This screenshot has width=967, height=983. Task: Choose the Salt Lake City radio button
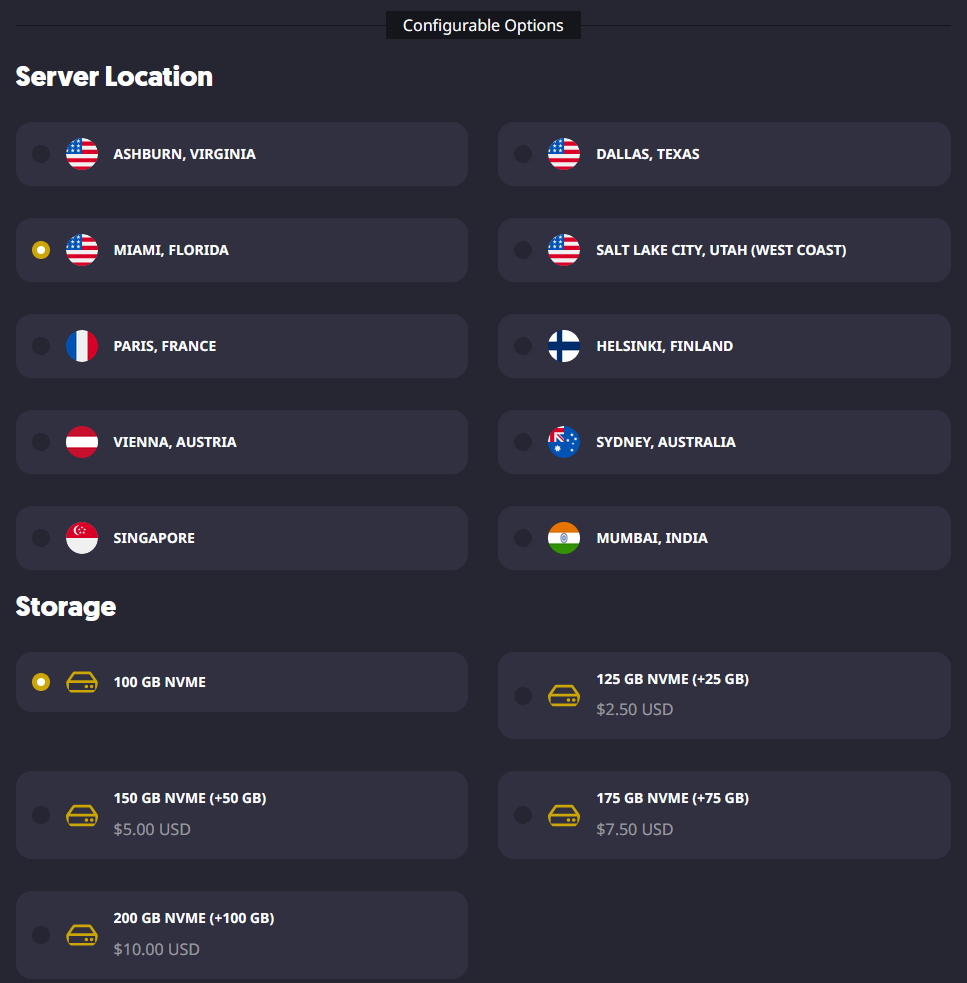pos(523,250)
